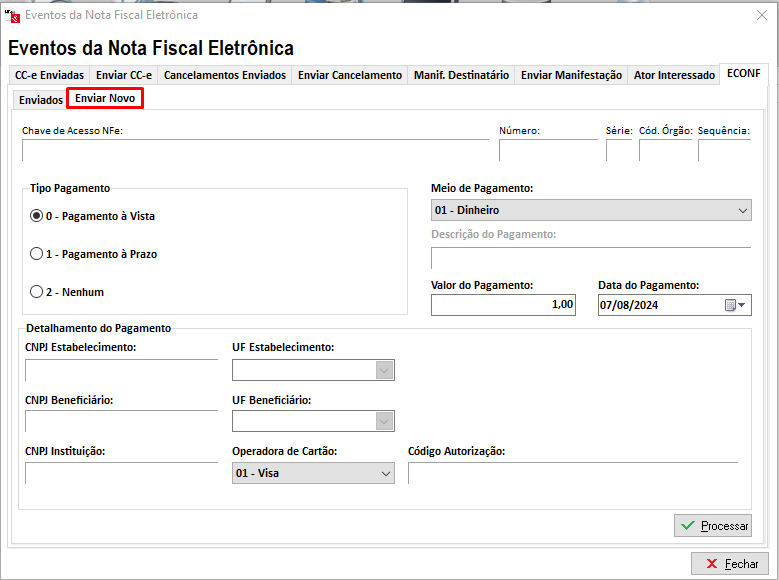The width and height of the screenshot is (779, 580).
Task: Open the Enviar Cancelamento tab
Action: [x=350, y=75]
